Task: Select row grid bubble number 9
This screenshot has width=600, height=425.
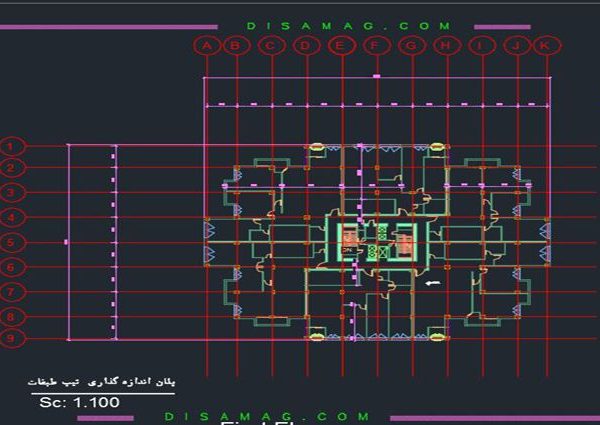Action: point(11,340)
